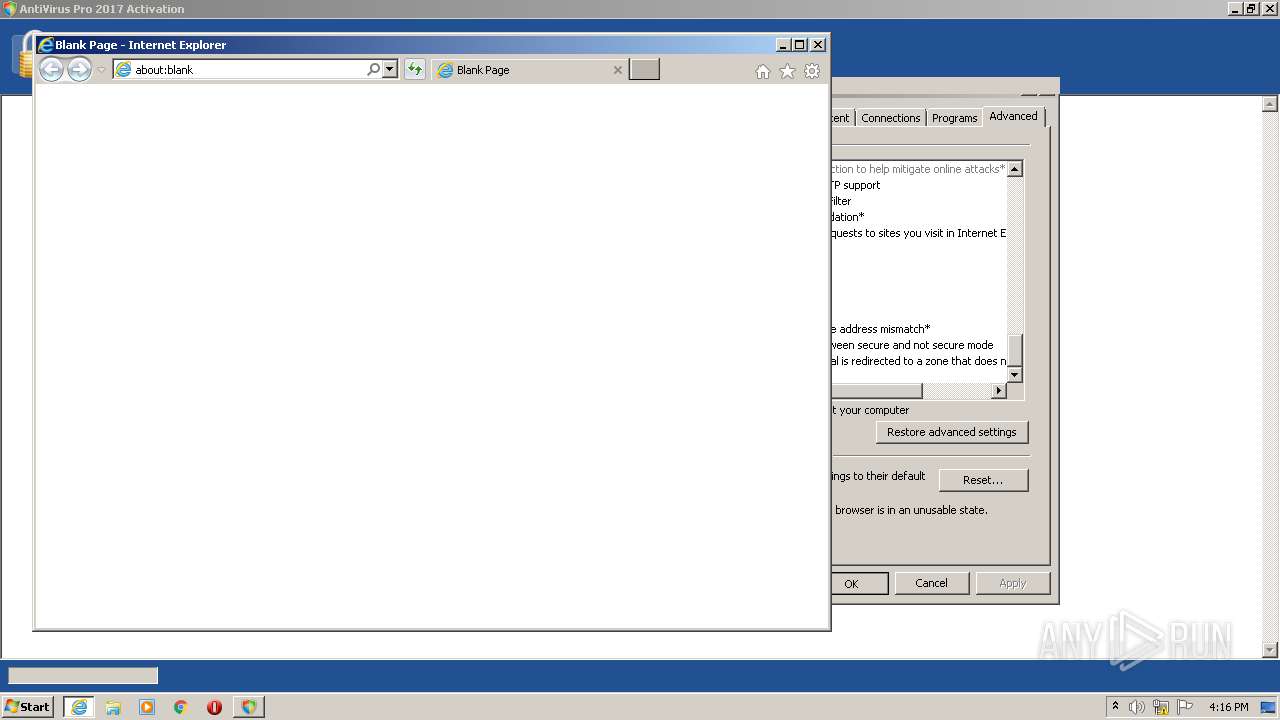Switch to Programs tab in Internet Options
The image size is (1280, 720).
click(954, 118)
